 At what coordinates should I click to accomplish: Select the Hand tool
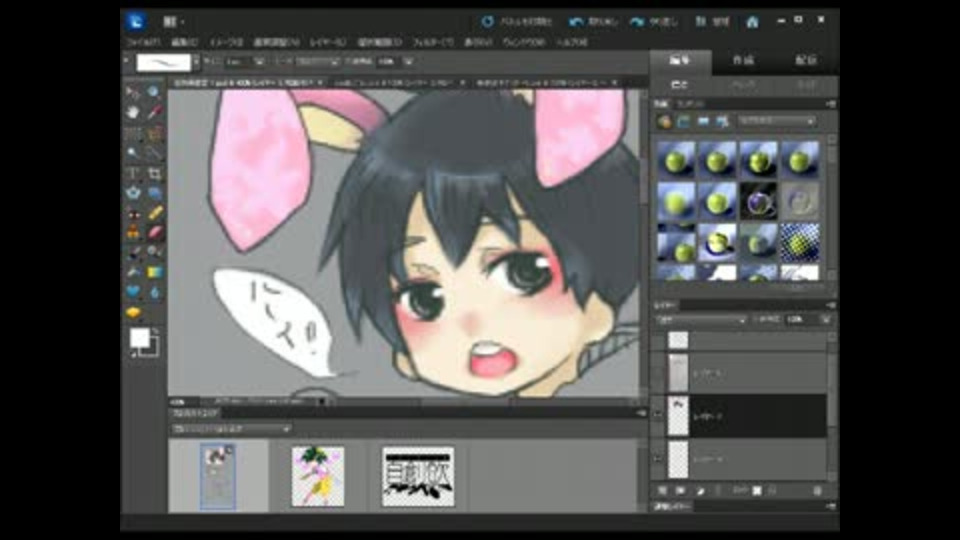pos(133,112)
